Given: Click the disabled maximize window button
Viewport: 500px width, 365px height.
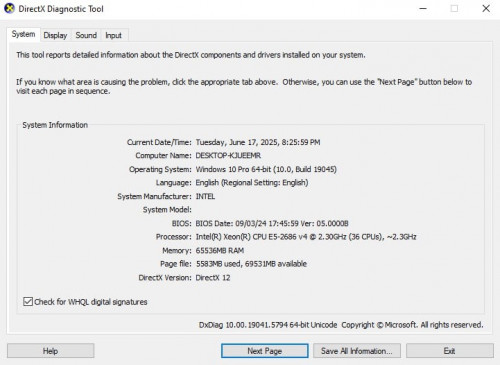Looking at the screenshot, I should 454,8.
